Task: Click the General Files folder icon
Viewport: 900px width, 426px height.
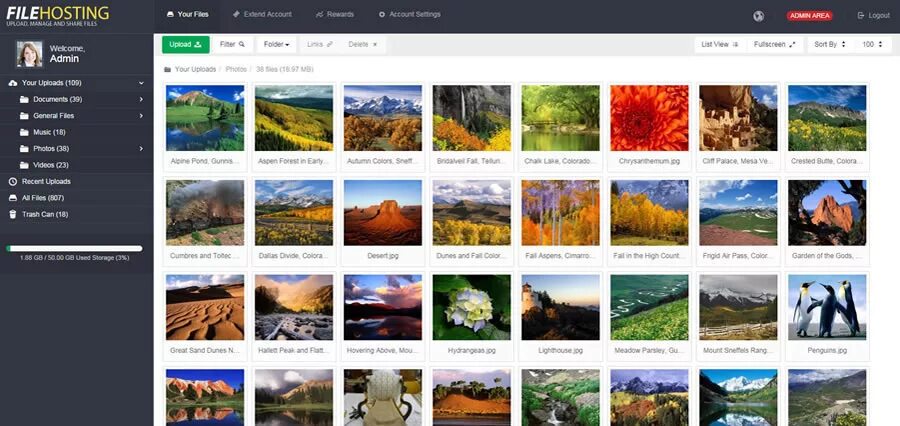Action: pos(24,116)
